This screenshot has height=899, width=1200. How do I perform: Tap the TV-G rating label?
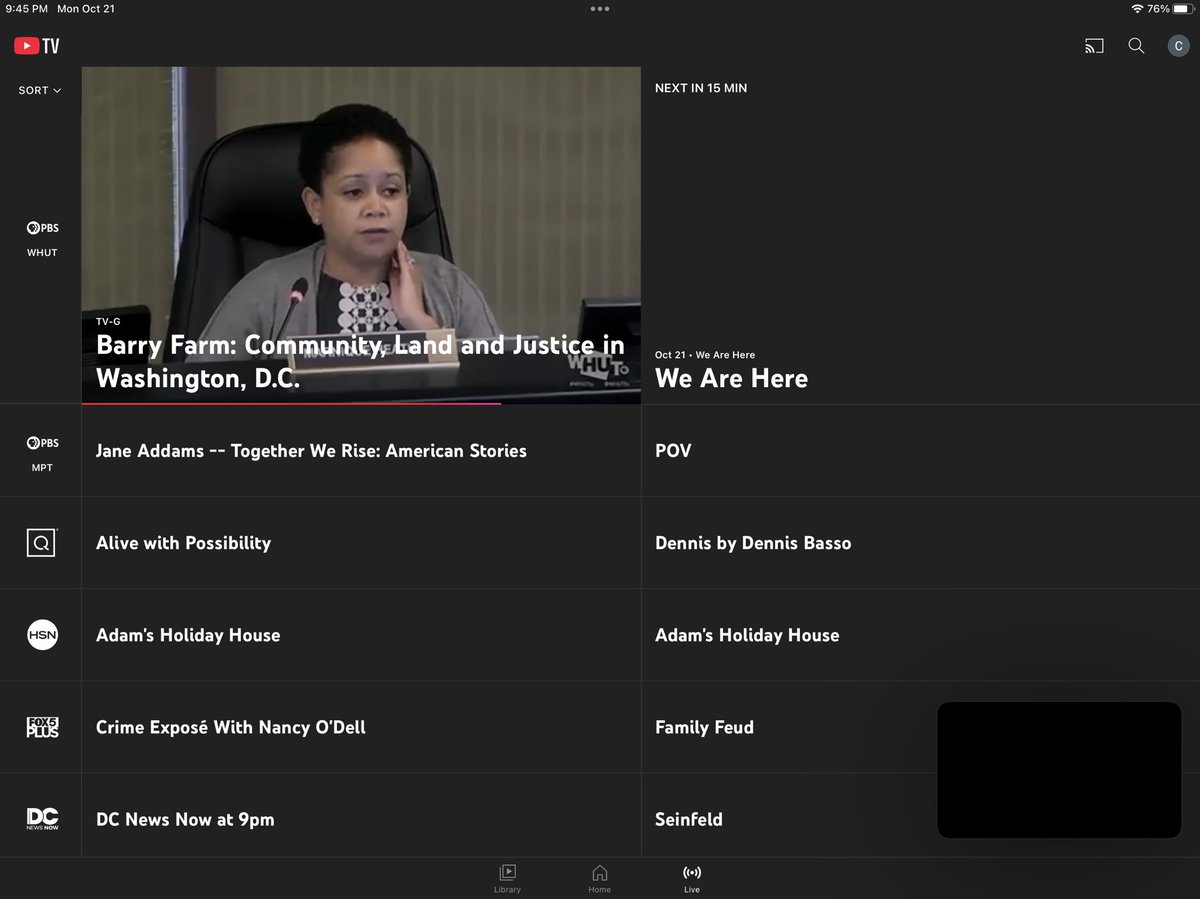pos(108,322)
